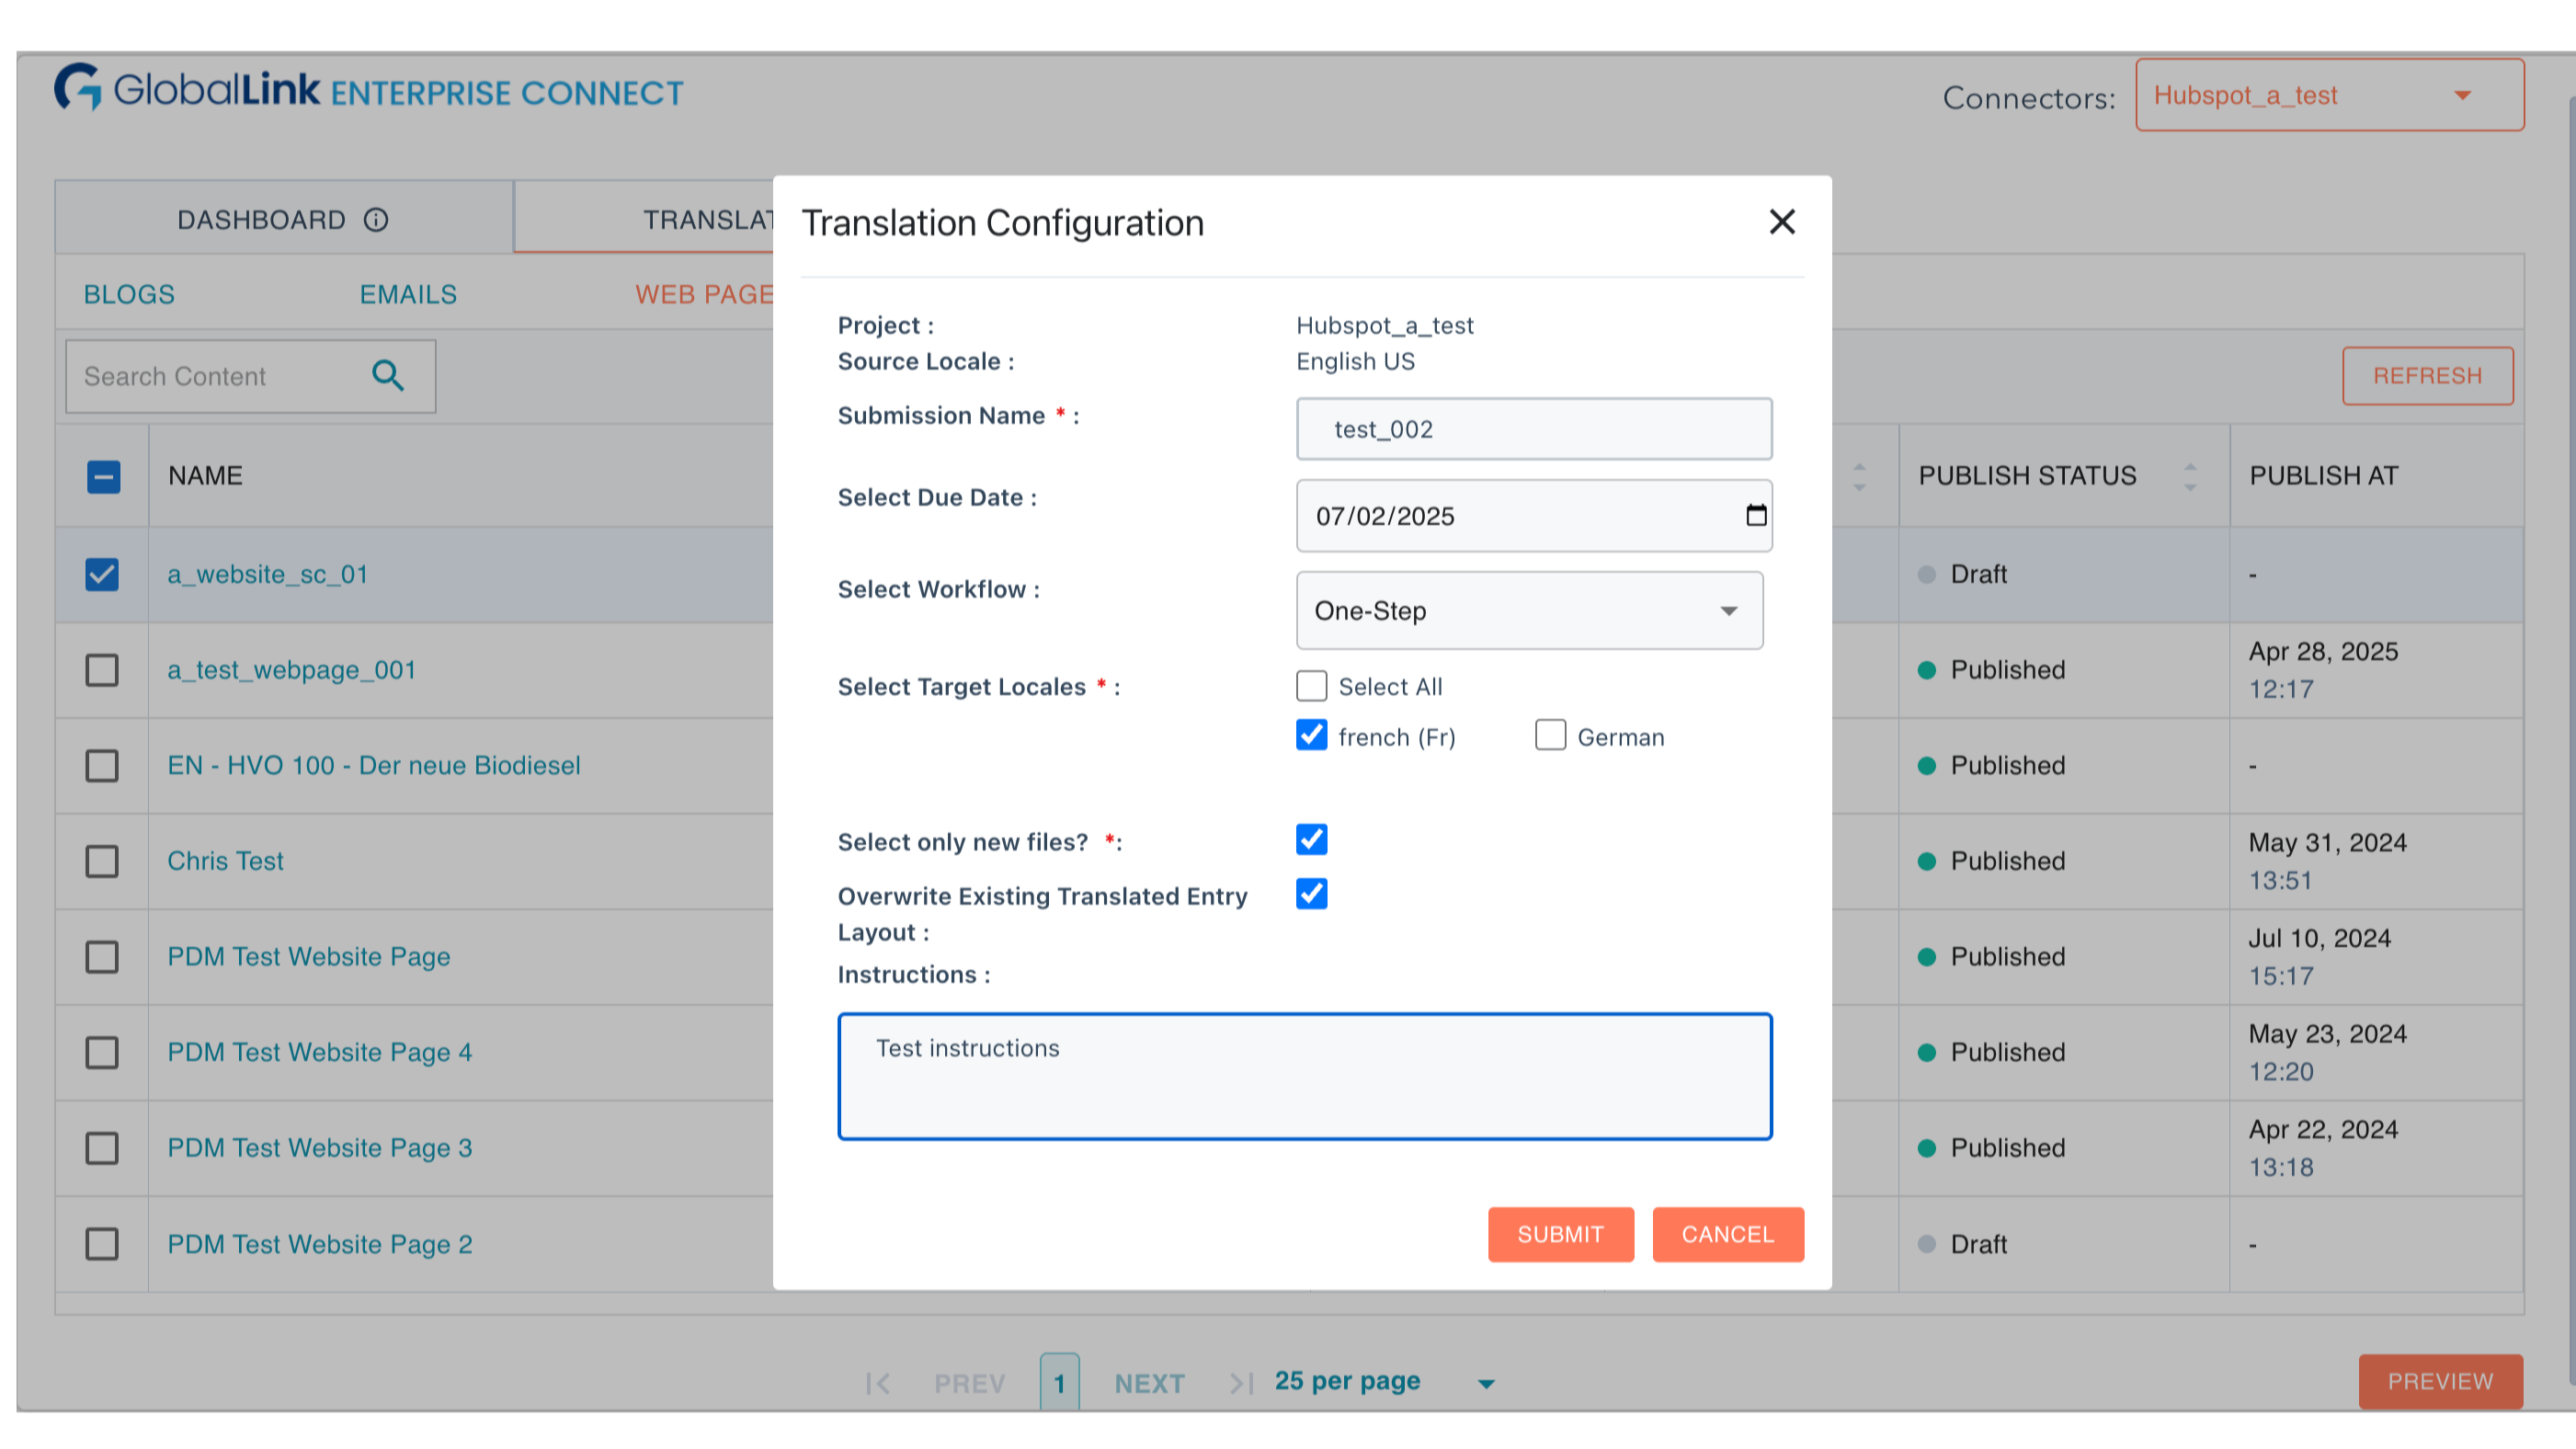Image resolution: width=2576 pixels, height=1449 pixels.
Task: Click the search magnifier icon
Action: pyautogui.click(x=388, y=376)
